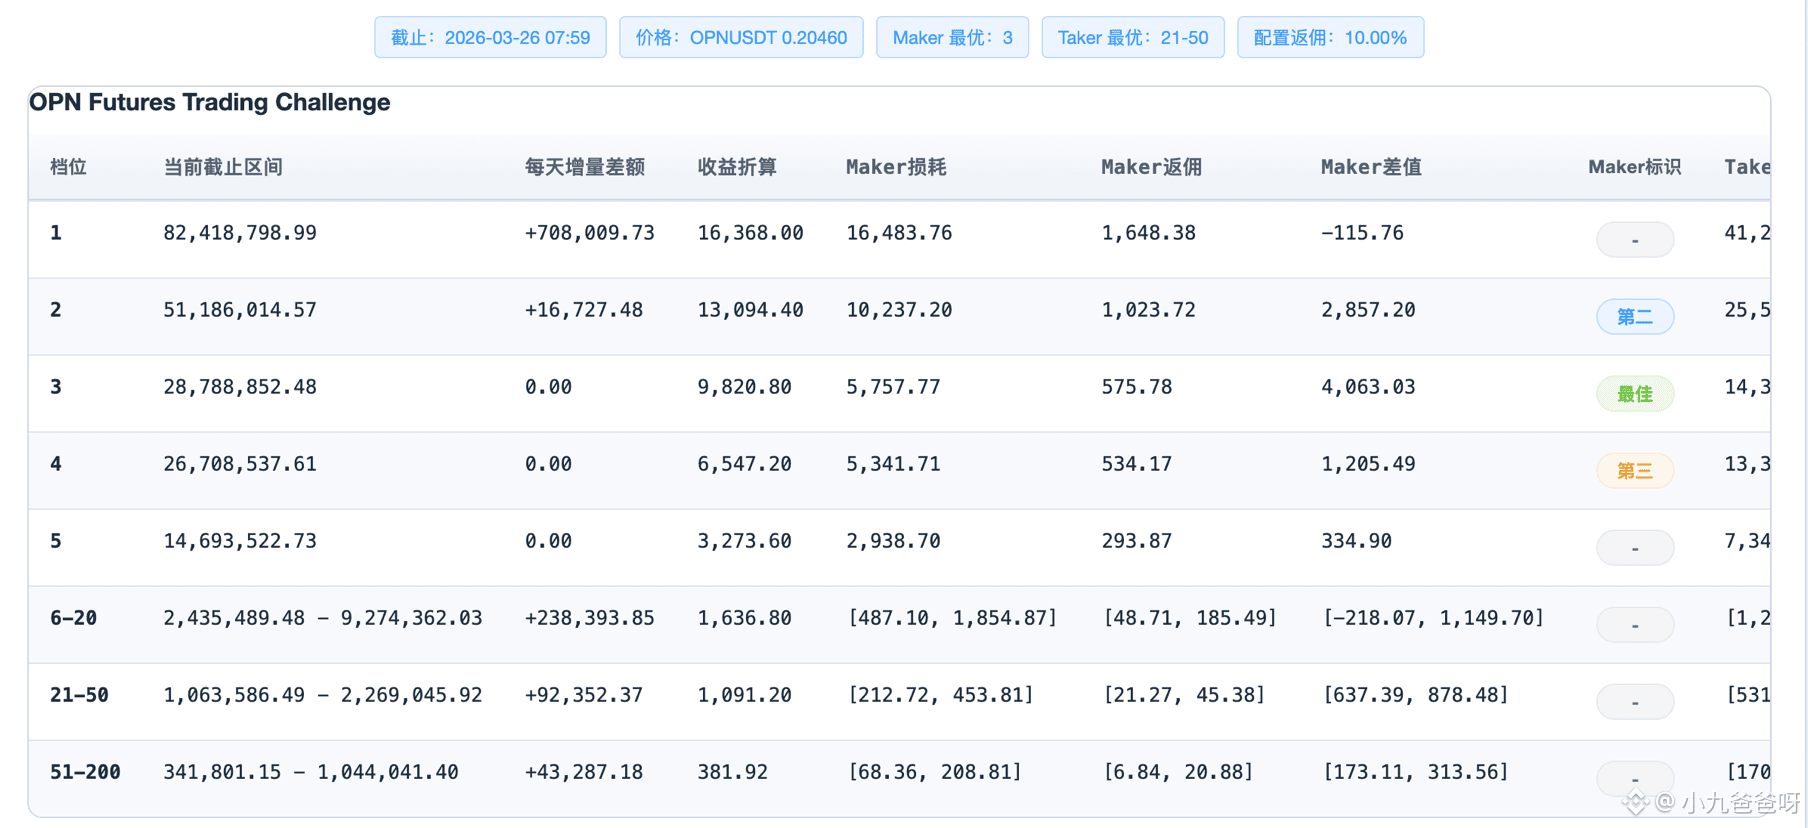Screen dimensions: 1808x828
Task: Click the dash tag in row 21-50
Action: [x=1635, y=702]
